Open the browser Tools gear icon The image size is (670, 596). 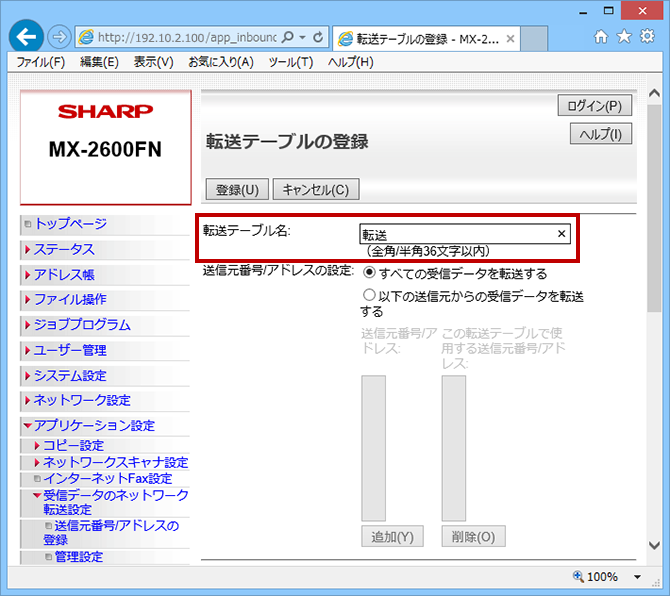[x=647, y=37]
